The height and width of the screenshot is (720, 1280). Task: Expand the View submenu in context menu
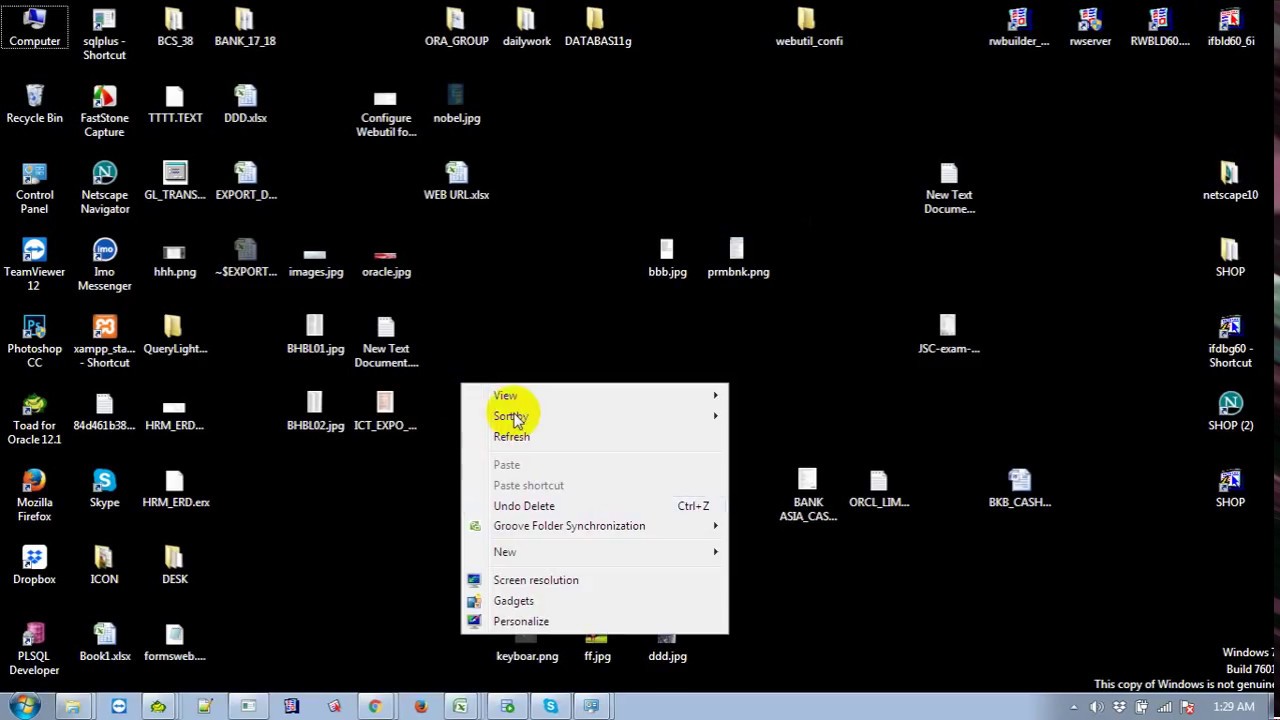click(x=595, y=396)
